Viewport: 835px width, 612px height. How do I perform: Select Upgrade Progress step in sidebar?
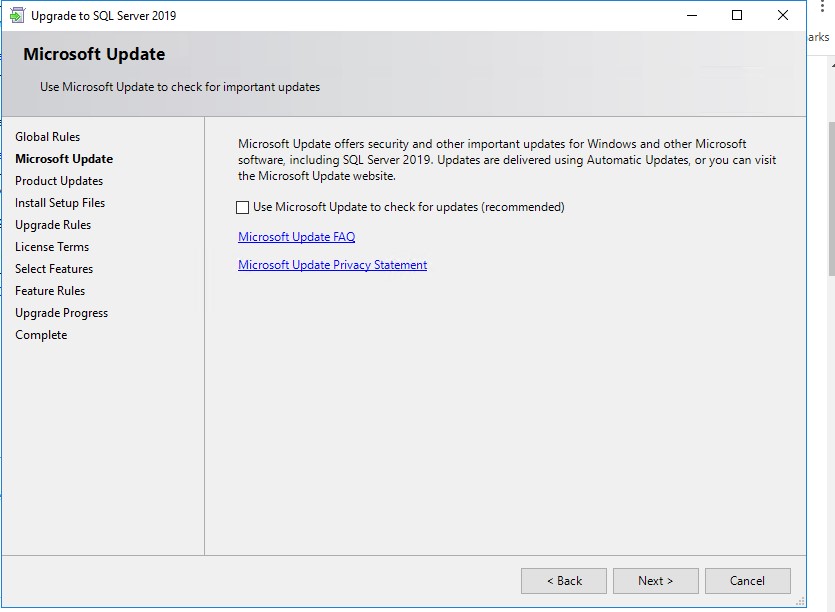(x=62, y=313)
